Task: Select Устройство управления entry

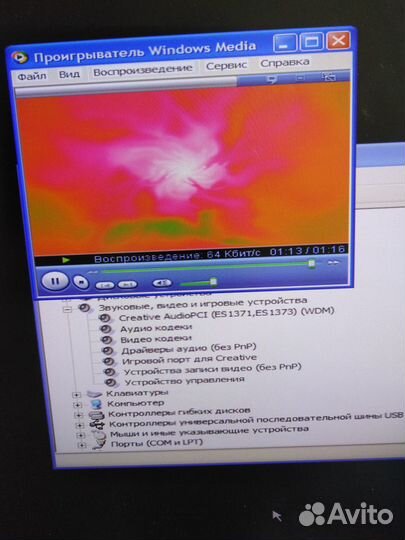Action: [x=184, y=381]
